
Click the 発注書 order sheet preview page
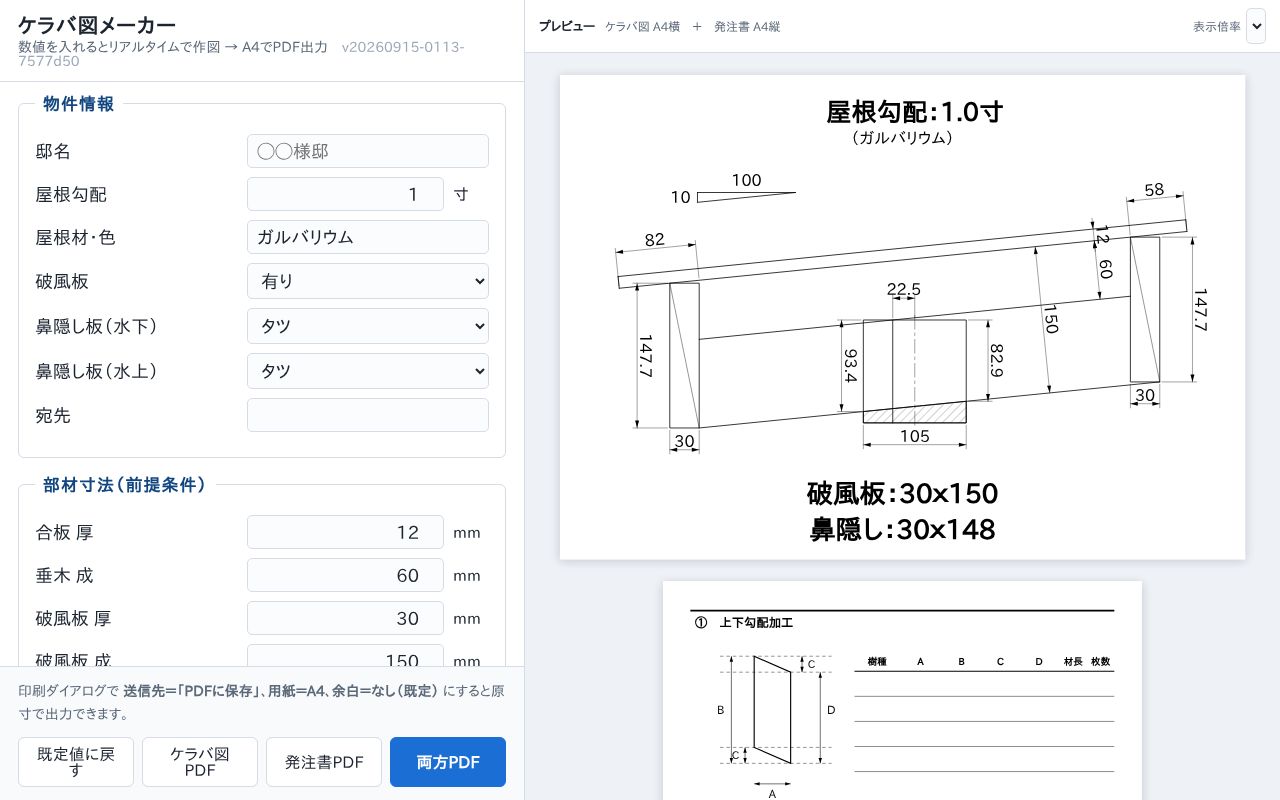click(x=902, y=690)
